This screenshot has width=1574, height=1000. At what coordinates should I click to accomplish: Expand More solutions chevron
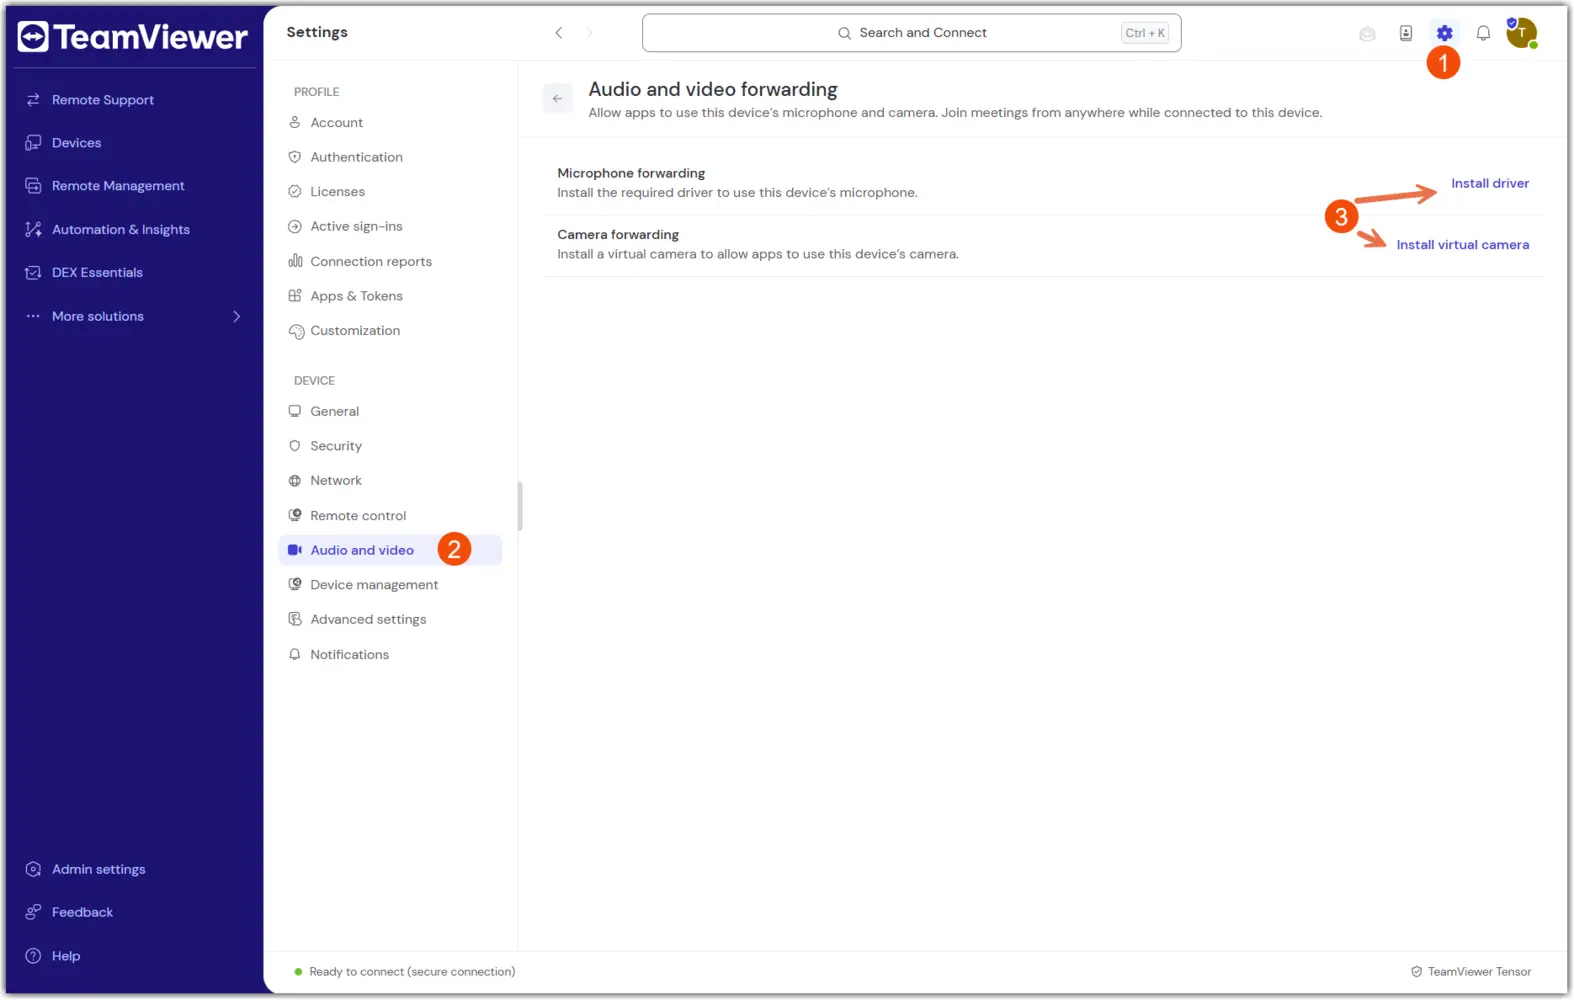pos(237,316)
